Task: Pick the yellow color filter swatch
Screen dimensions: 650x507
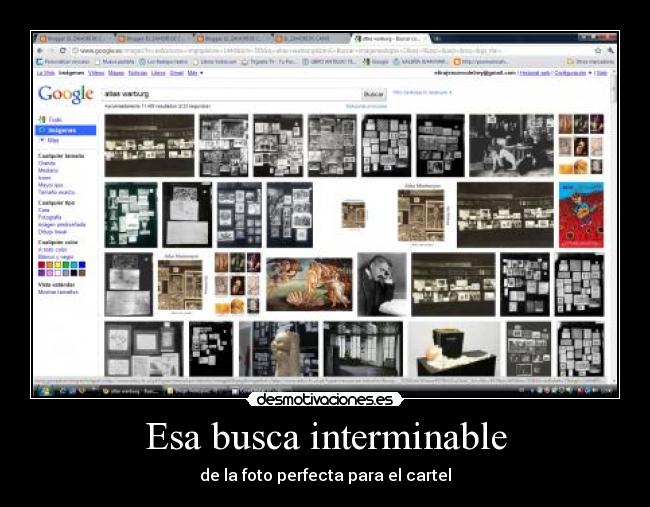Action: pos(58,265)
